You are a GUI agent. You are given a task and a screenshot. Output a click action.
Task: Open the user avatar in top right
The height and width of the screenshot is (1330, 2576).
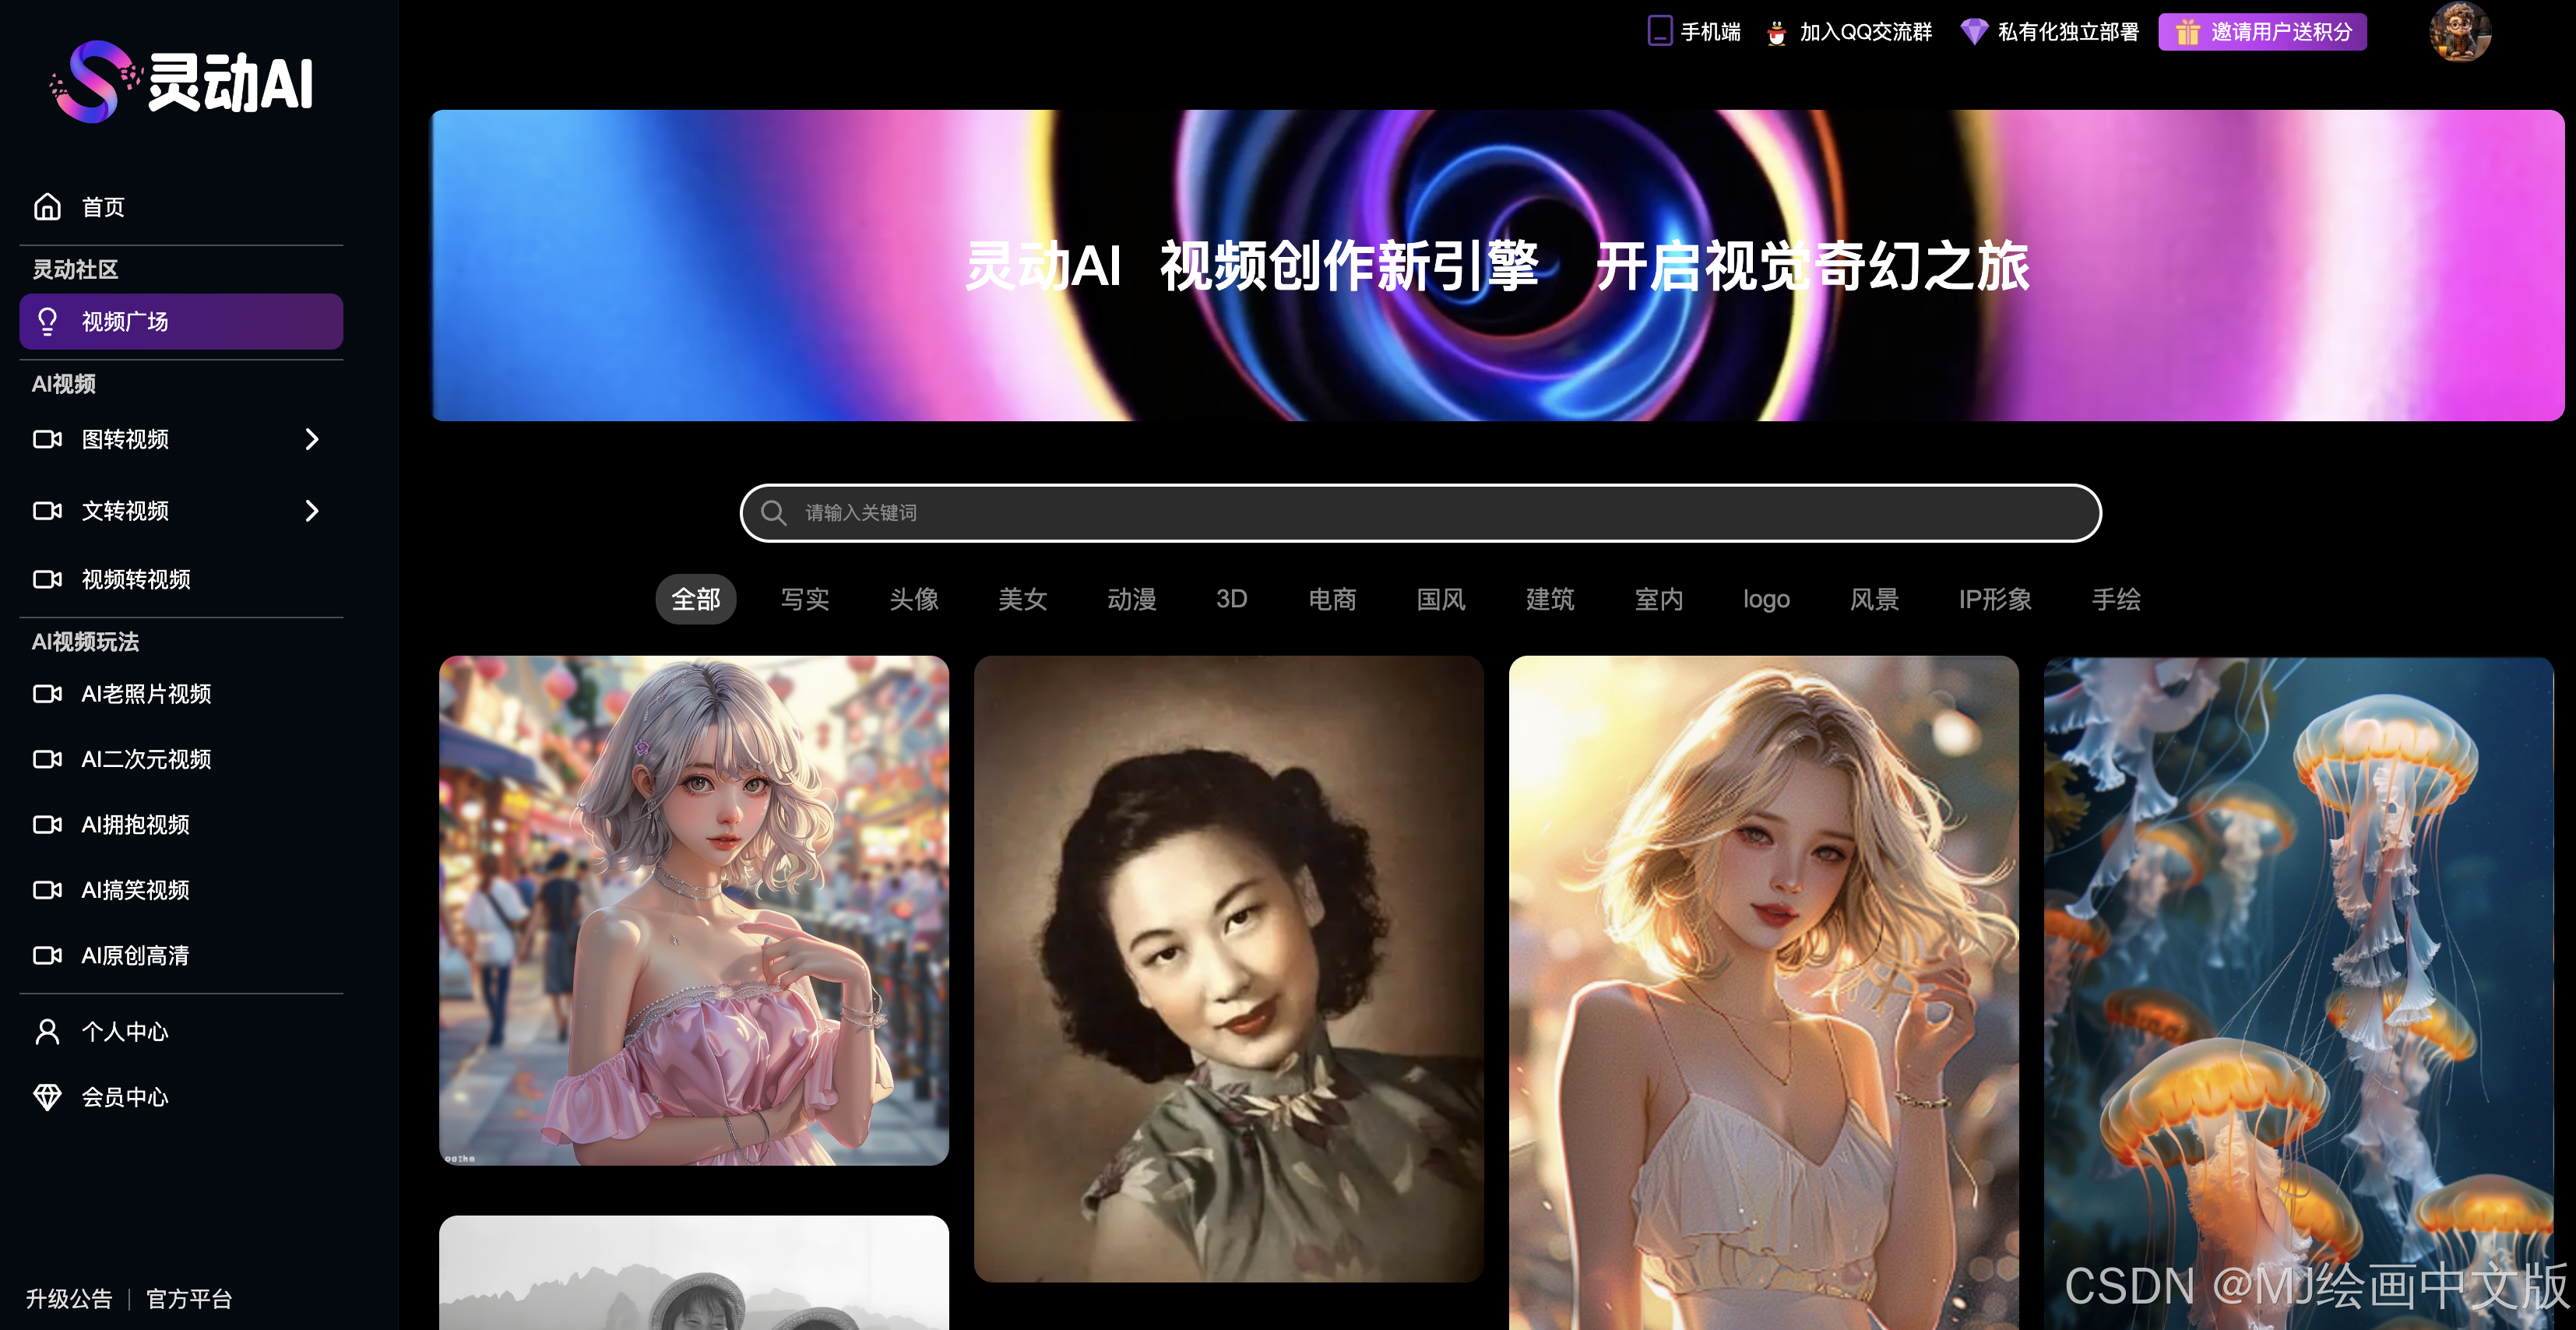click(x=2459, y=32)
